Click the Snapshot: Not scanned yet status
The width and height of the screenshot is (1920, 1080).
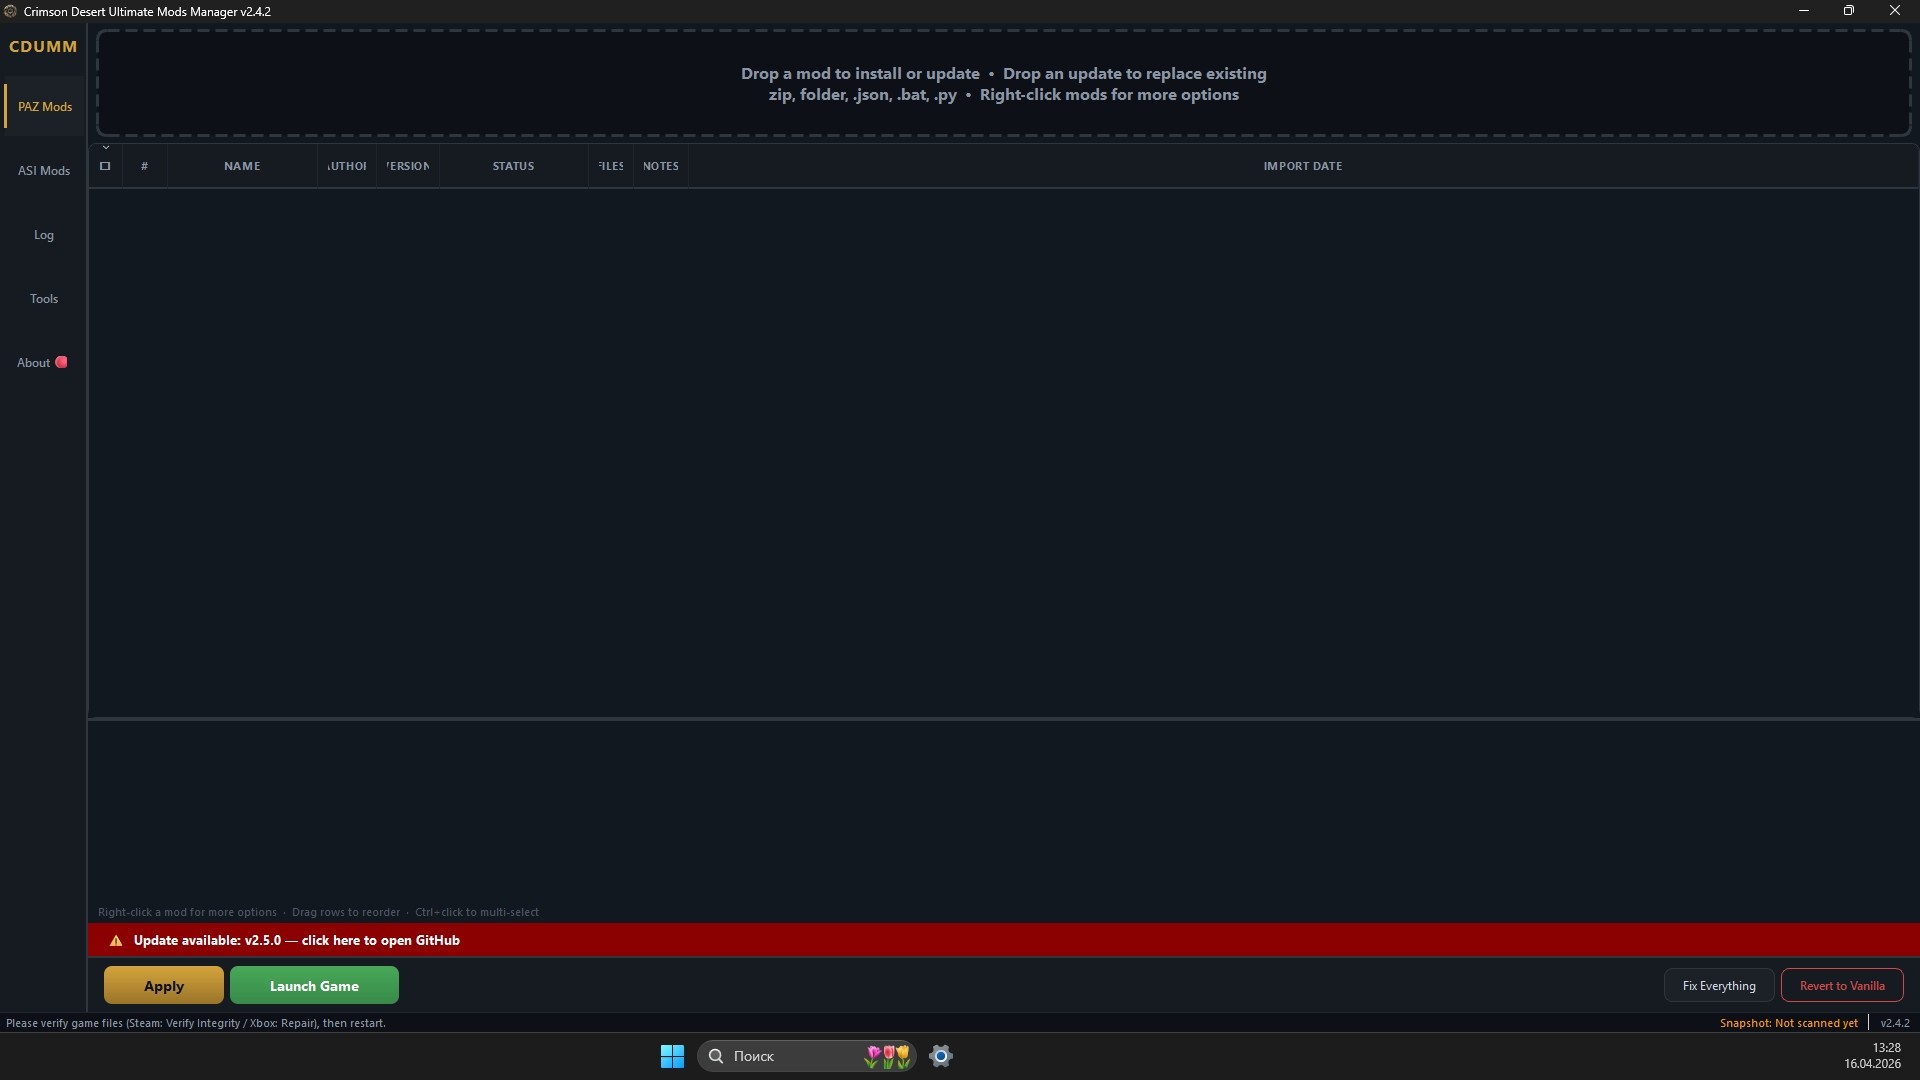click(x=1789, y=1023)
